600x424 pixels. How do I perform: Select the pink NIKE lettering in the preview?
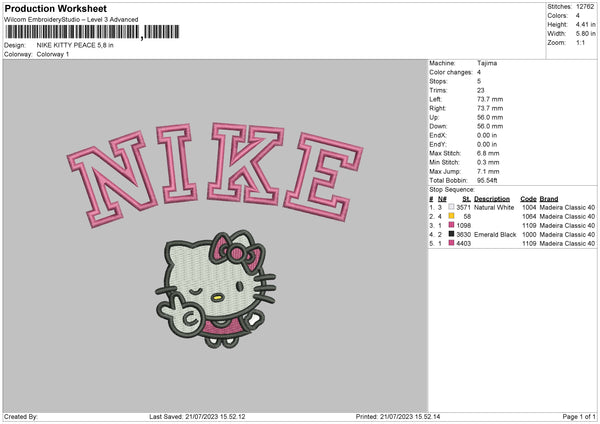click(215, 174)
